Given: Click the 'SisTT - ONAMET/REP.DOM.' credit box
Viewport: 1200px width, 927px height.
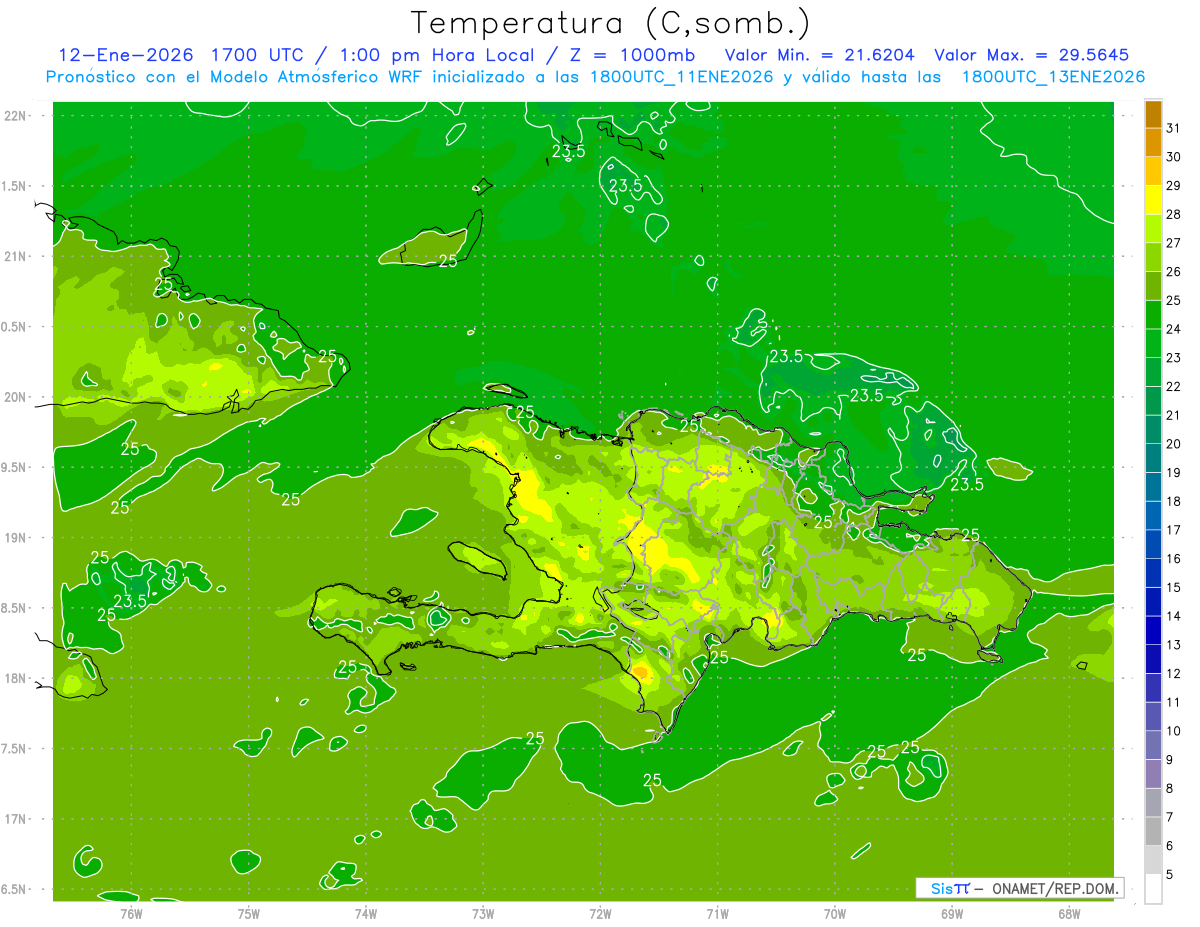Looking at the screenshot, I should click(1019, 888).
